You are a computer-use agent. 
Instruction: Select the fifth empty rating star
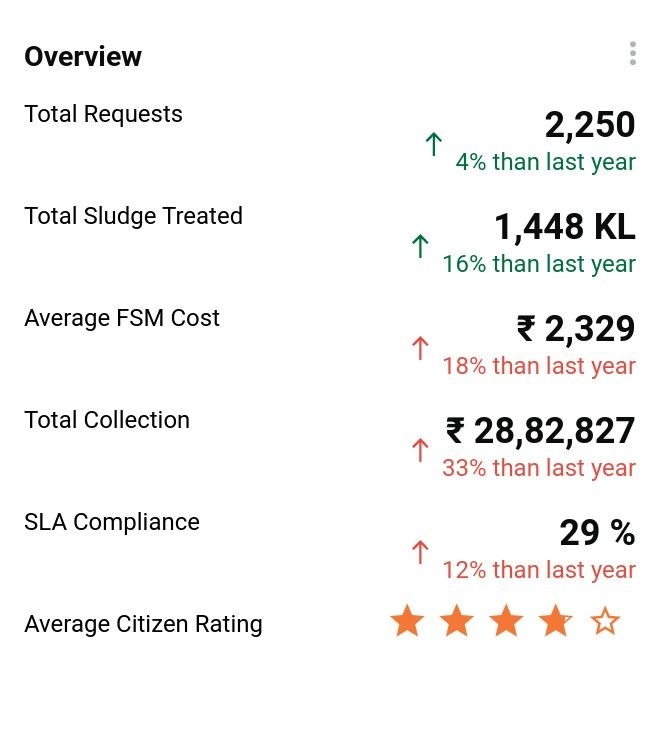(x=604, y=622)
